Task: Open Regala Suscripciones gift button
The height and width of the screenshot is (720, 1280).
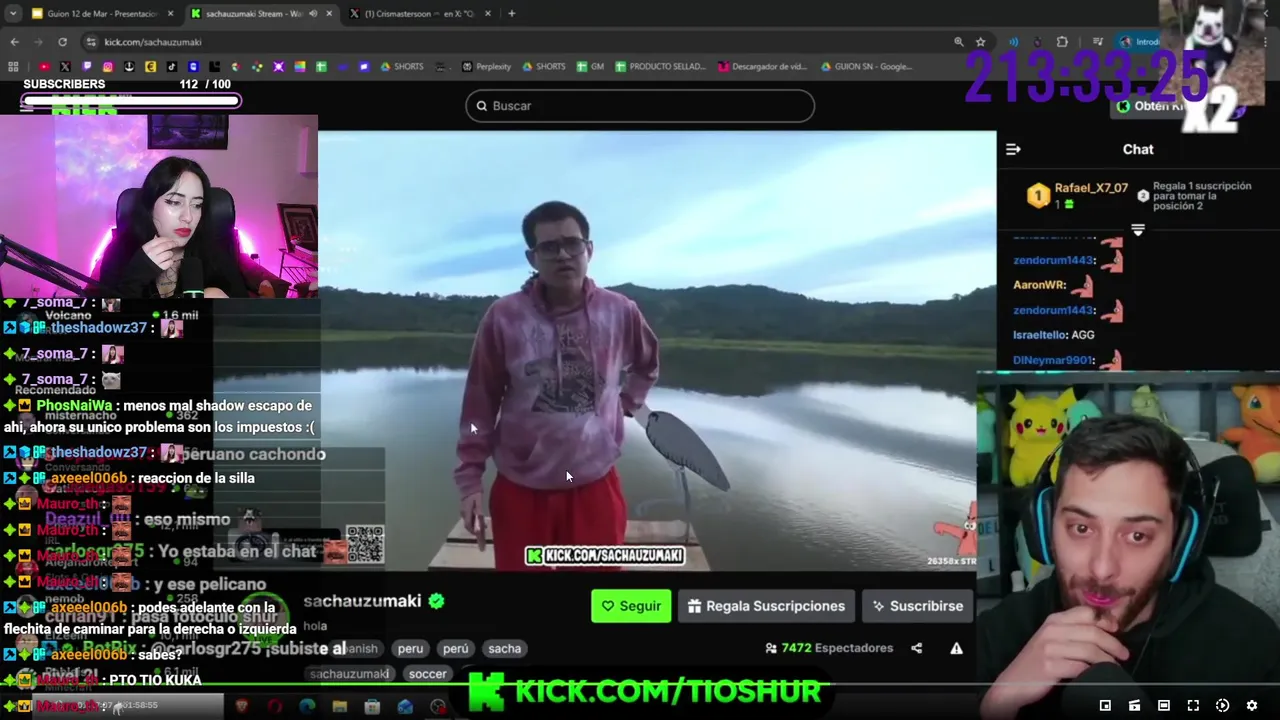Action: [x=766, y=606]
